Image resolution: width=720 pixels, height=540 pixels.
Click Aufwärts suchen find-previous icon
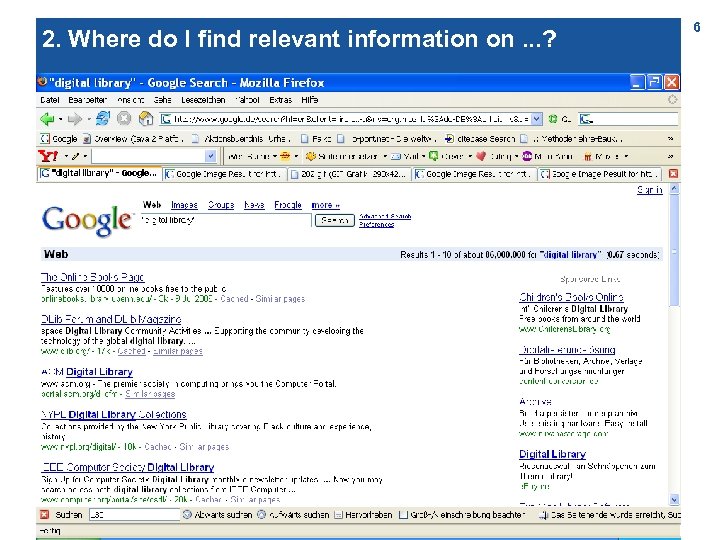coord(261,514)
